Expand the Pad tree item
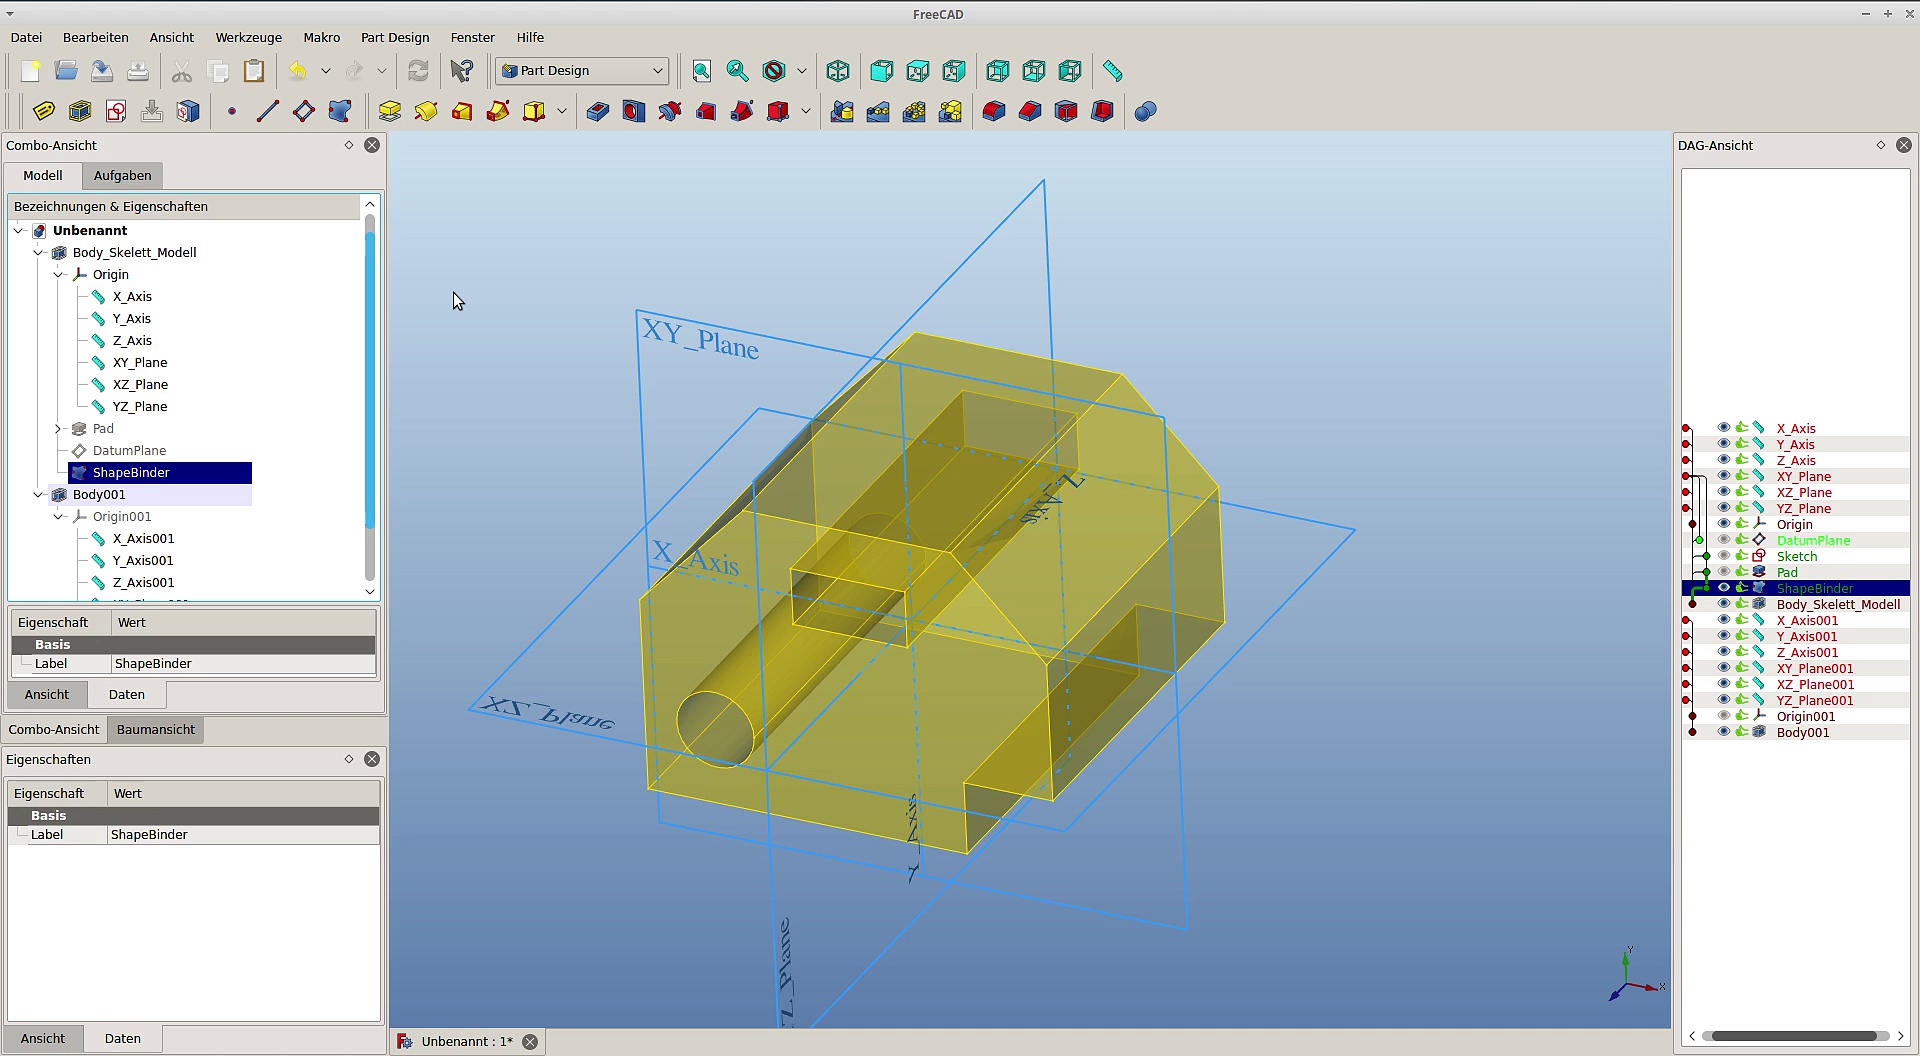Screen dimensions: 1920x1056 tap(58, 429)
